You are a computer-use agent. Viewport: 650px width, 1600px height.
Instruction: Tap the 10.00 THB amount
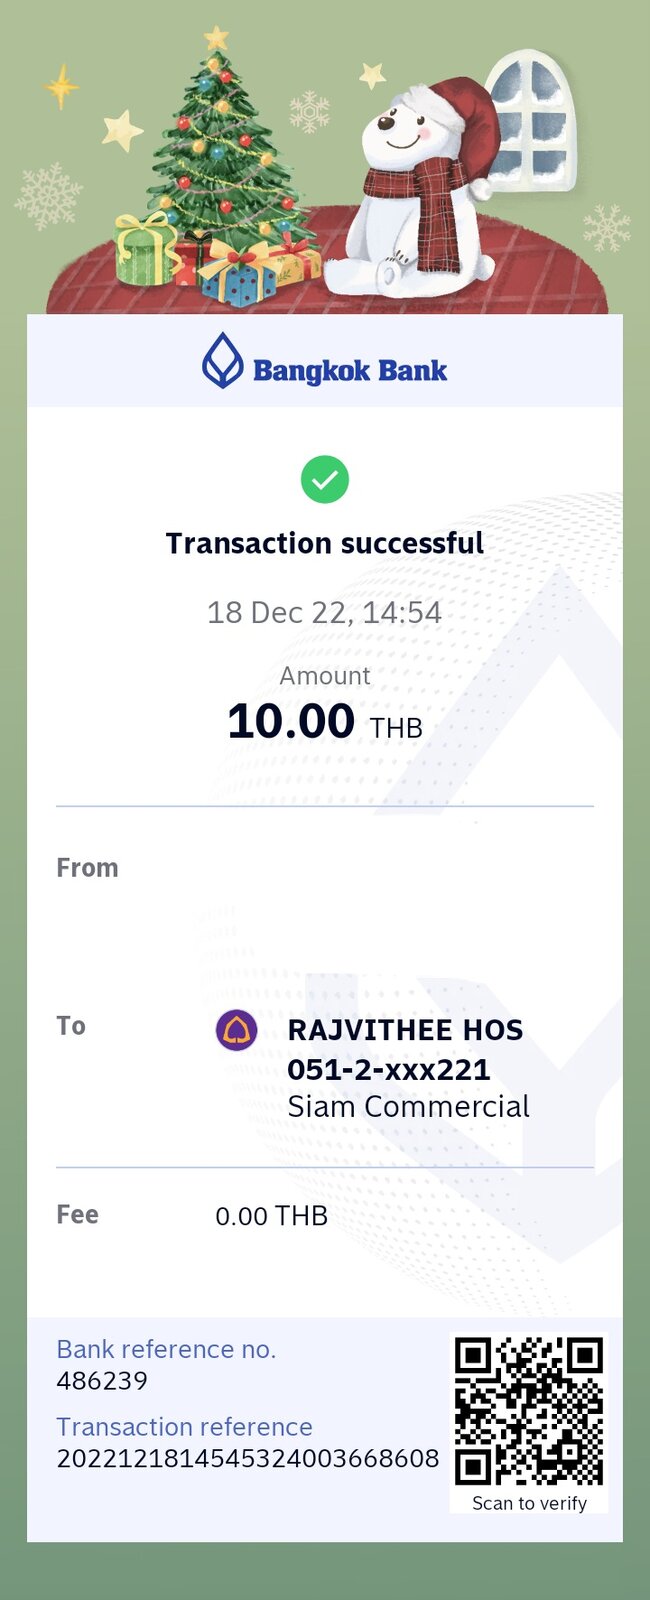pyautogui.click(x=324, y=722)
